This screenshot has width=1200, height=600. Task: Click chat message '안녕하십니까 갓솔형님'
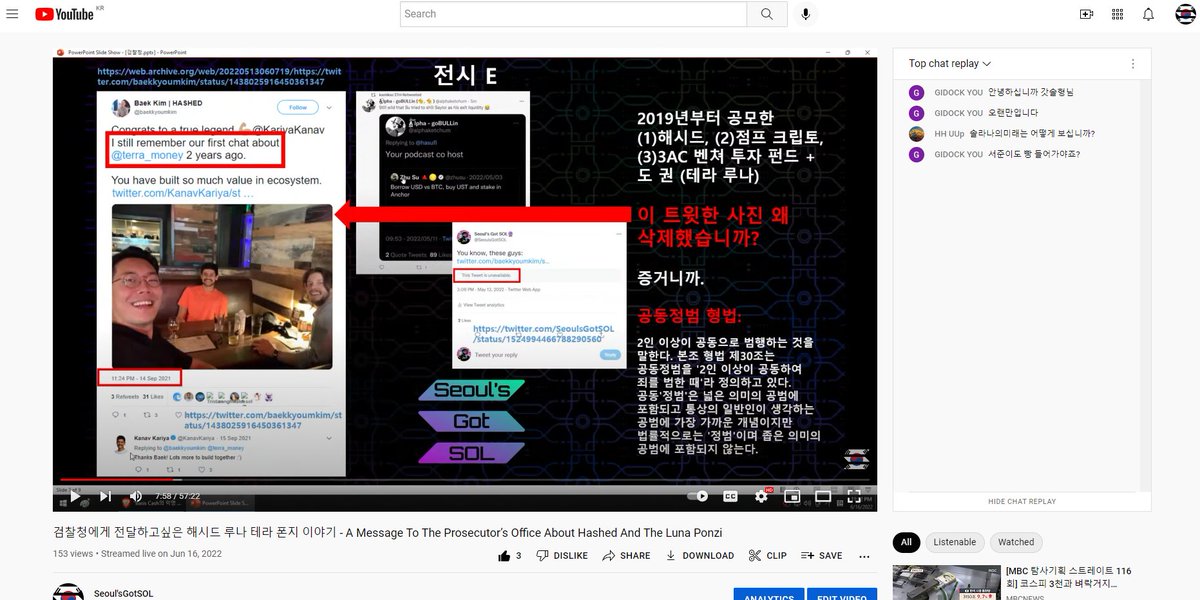1030,92
